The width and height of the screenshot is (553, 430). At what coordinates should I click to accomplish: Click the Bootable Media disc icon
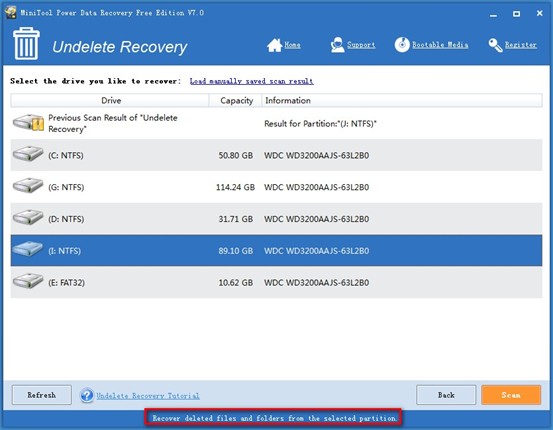[x=402, y=45]
